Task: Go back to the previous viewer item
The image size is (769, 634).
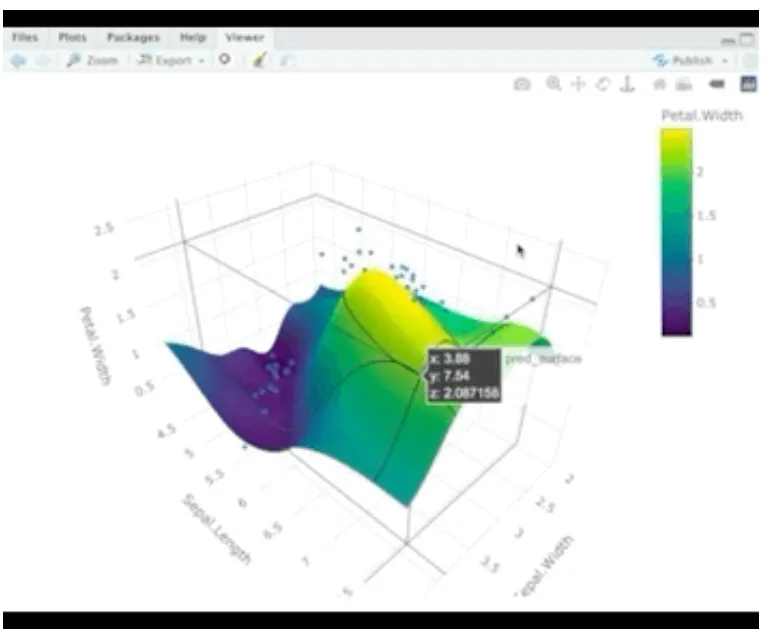Action: point(19,61)
